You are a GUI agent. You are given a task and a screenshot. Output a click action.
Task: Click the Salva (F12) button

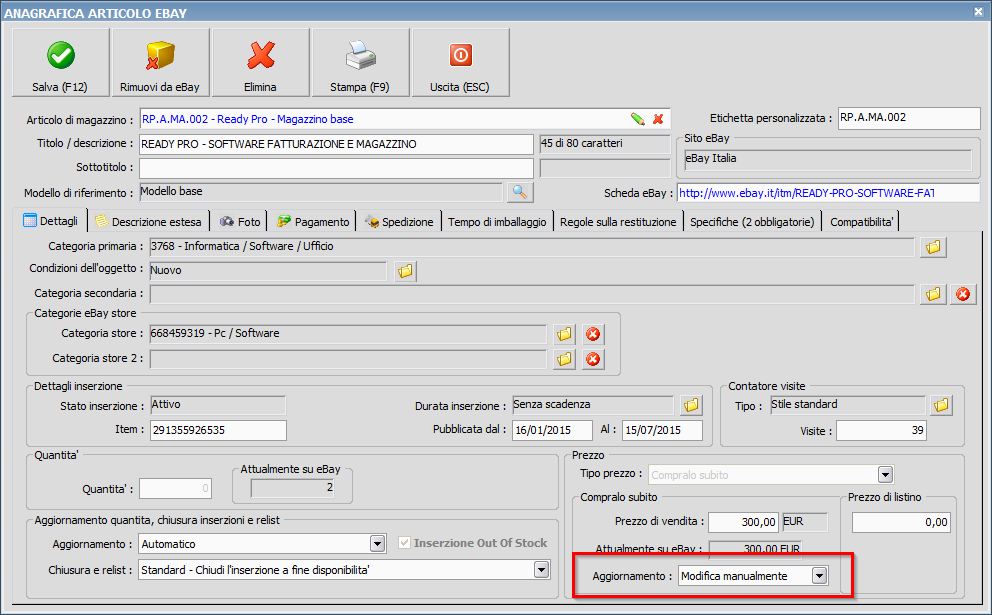tap(60, 63)
